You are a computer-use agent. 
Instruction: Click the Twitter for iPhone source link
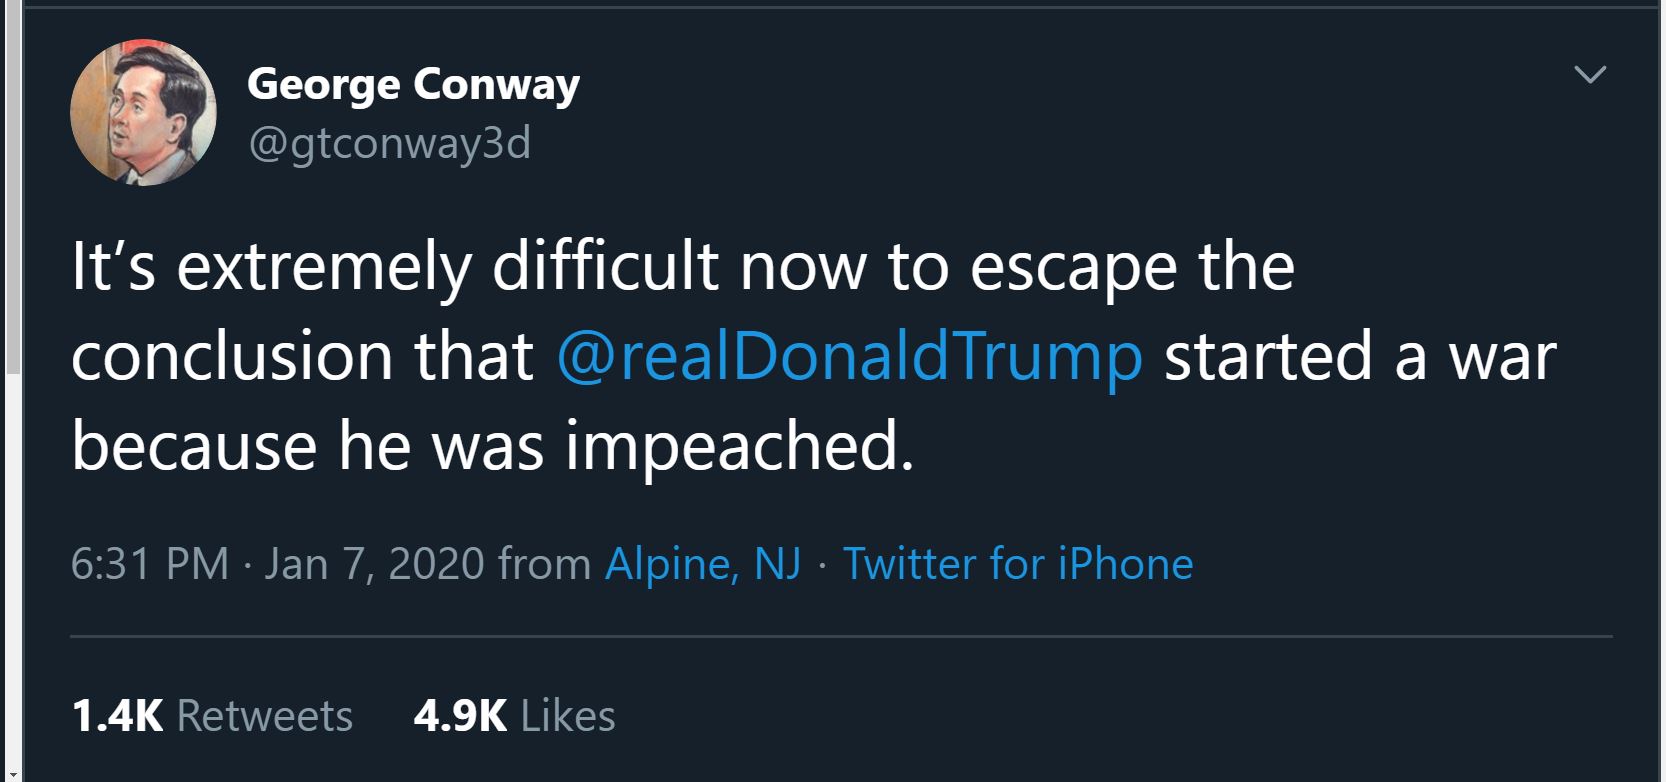tap(1018, 564)
